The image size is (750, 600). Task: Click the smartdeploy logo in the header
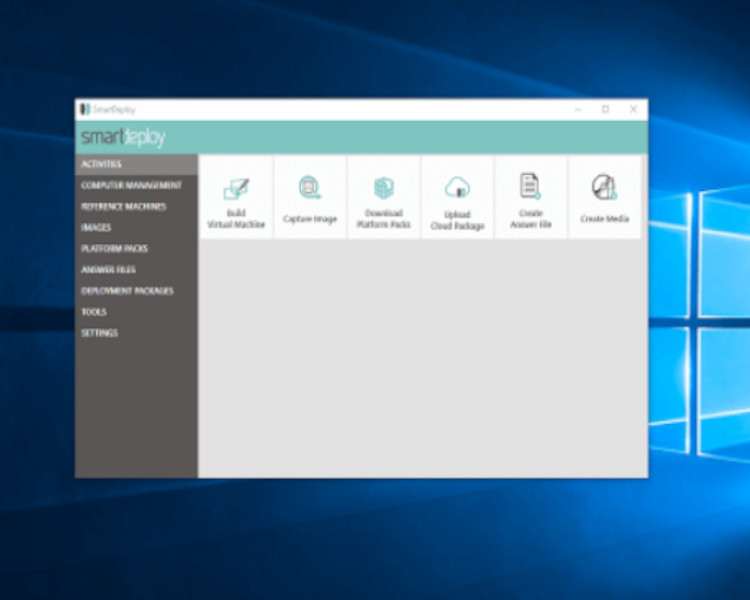(124, 138)
